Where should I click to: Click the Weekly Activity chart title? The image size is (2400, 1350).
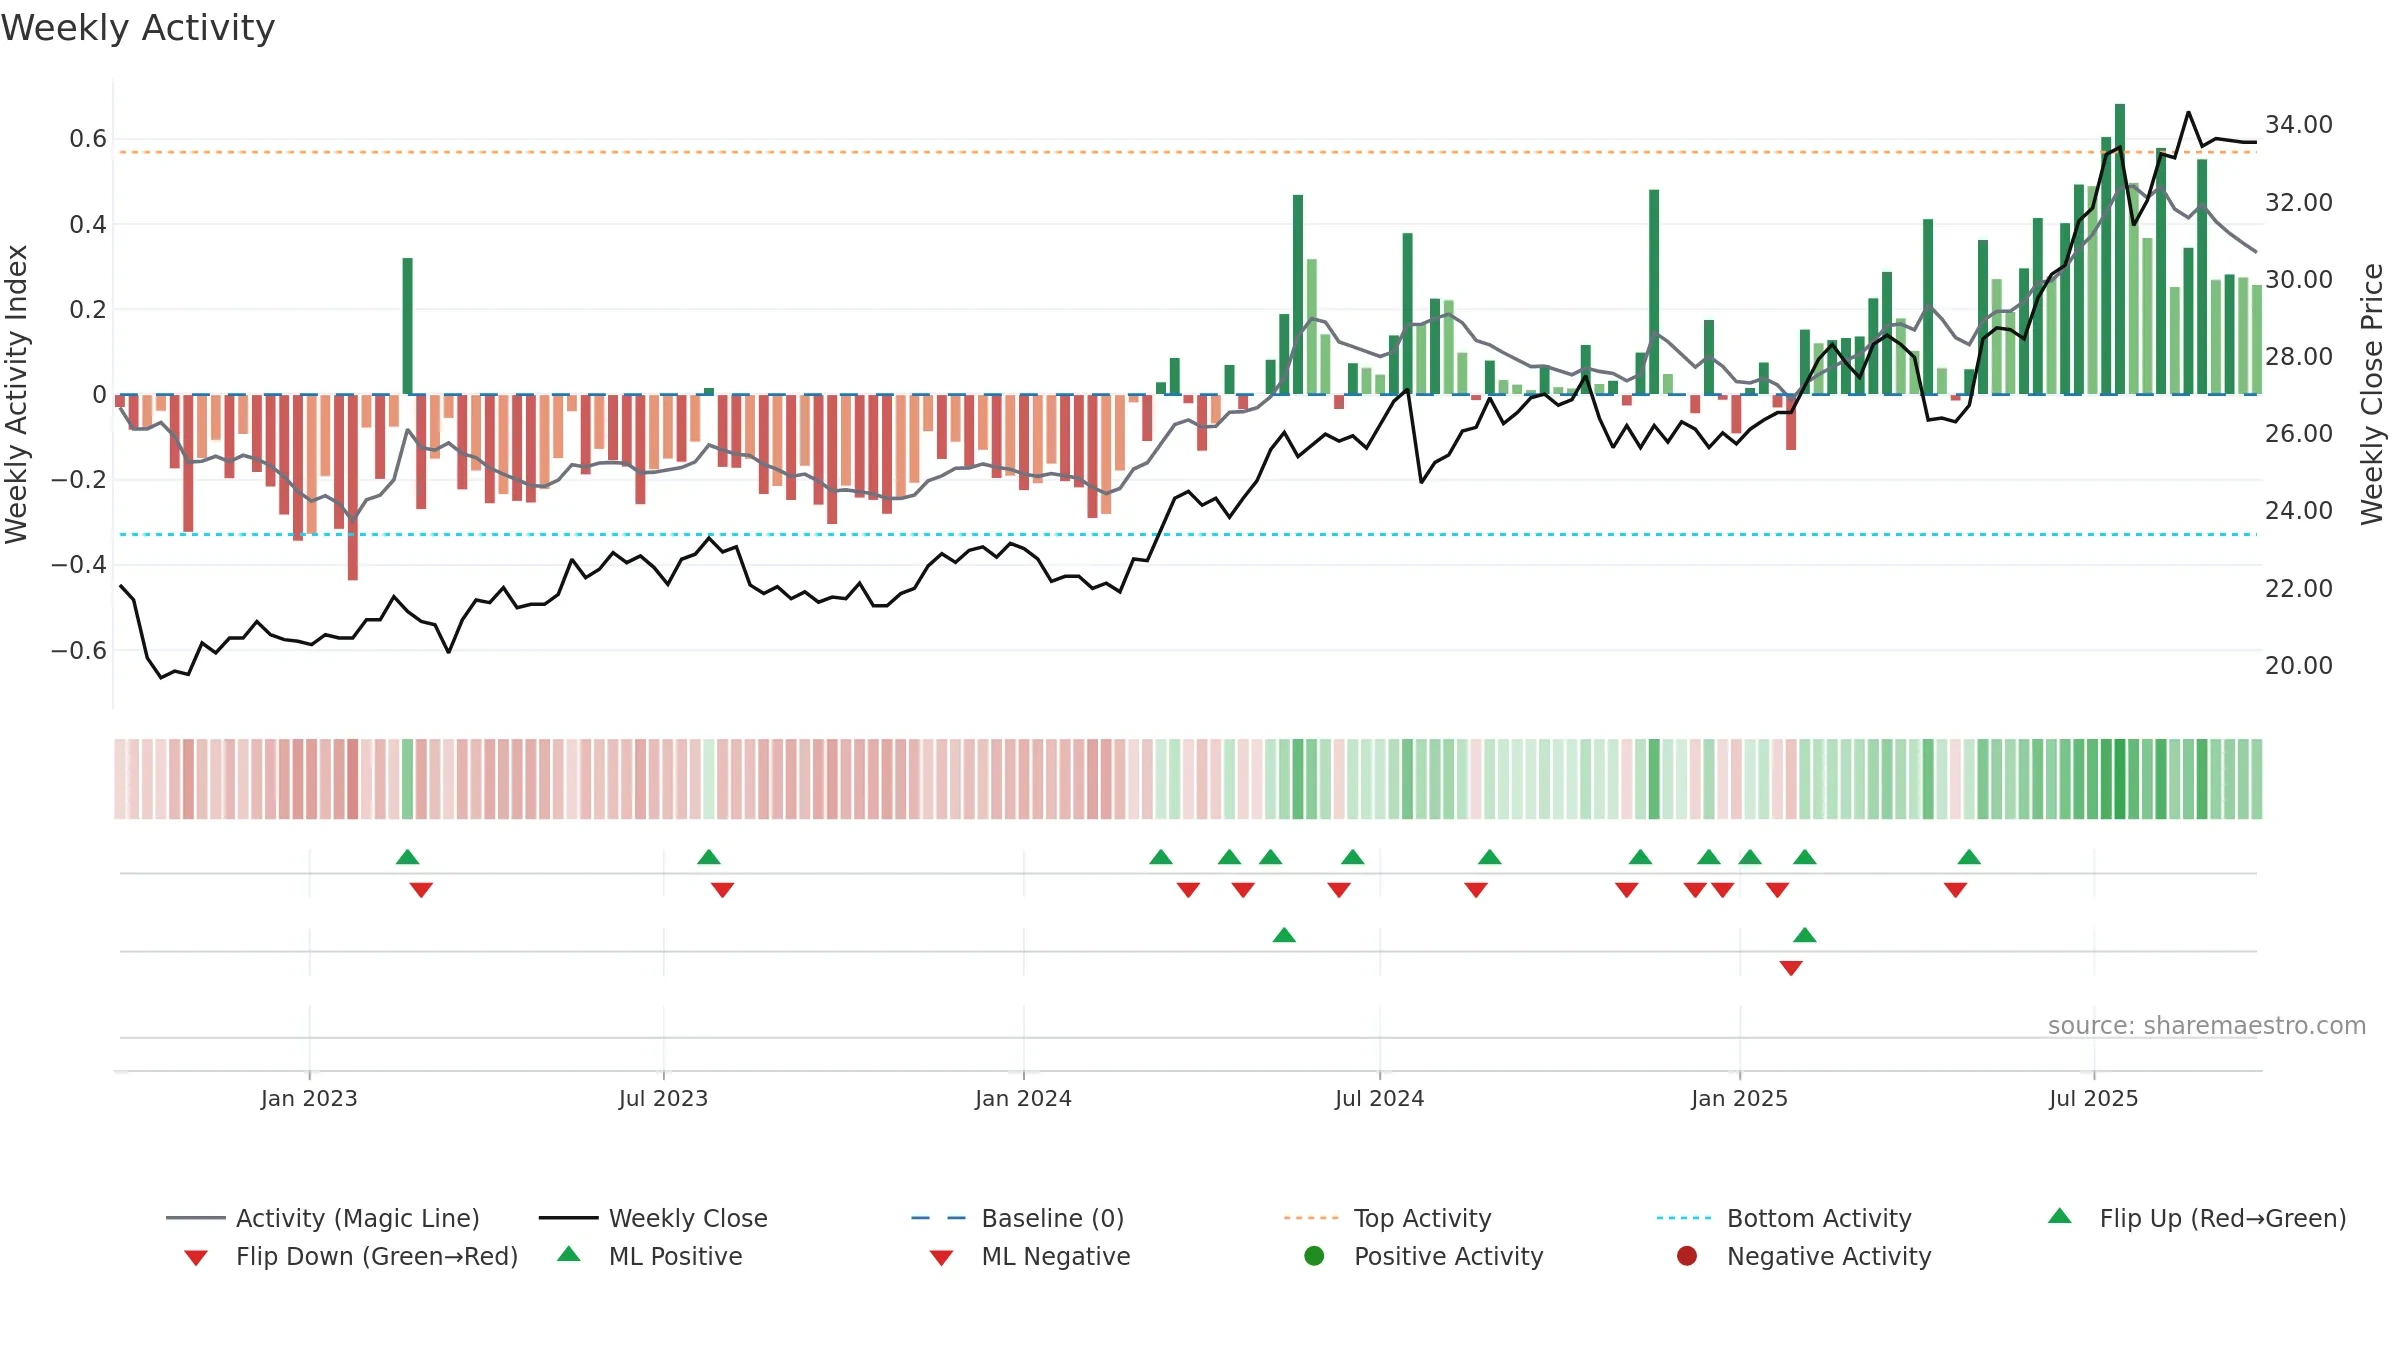coord(138,28)
